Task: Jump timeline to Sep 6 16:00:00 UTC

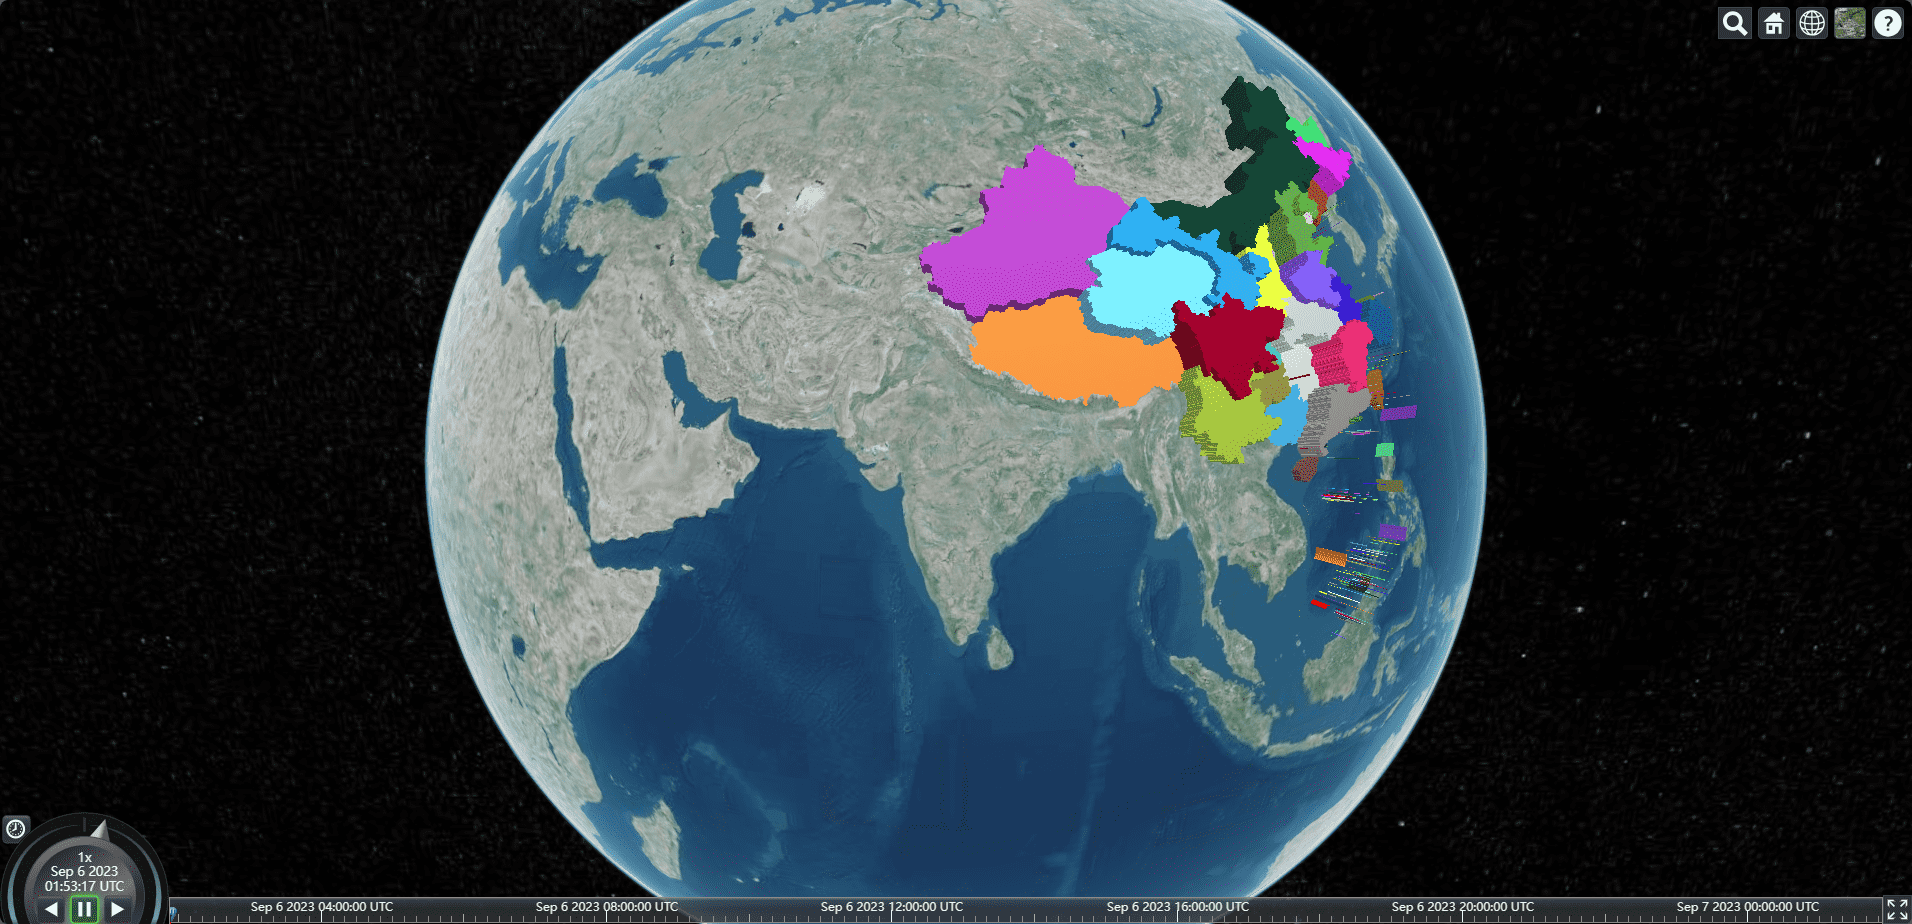Action: pyautogui.click(x=1177, y=907)
